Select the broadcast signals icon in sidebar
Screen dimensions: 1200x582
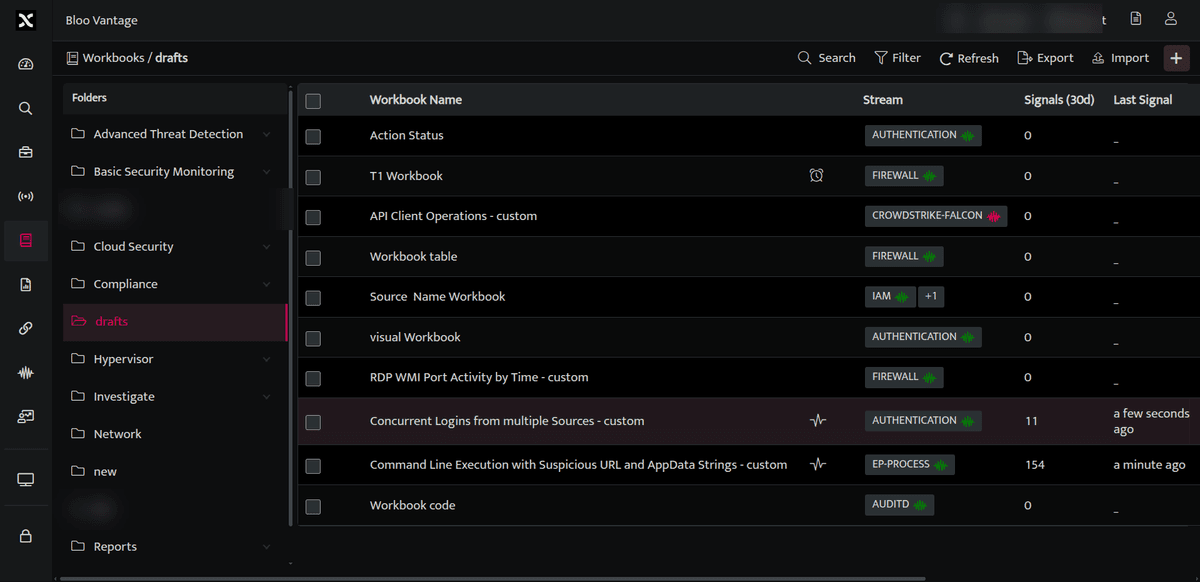(26, 196)
